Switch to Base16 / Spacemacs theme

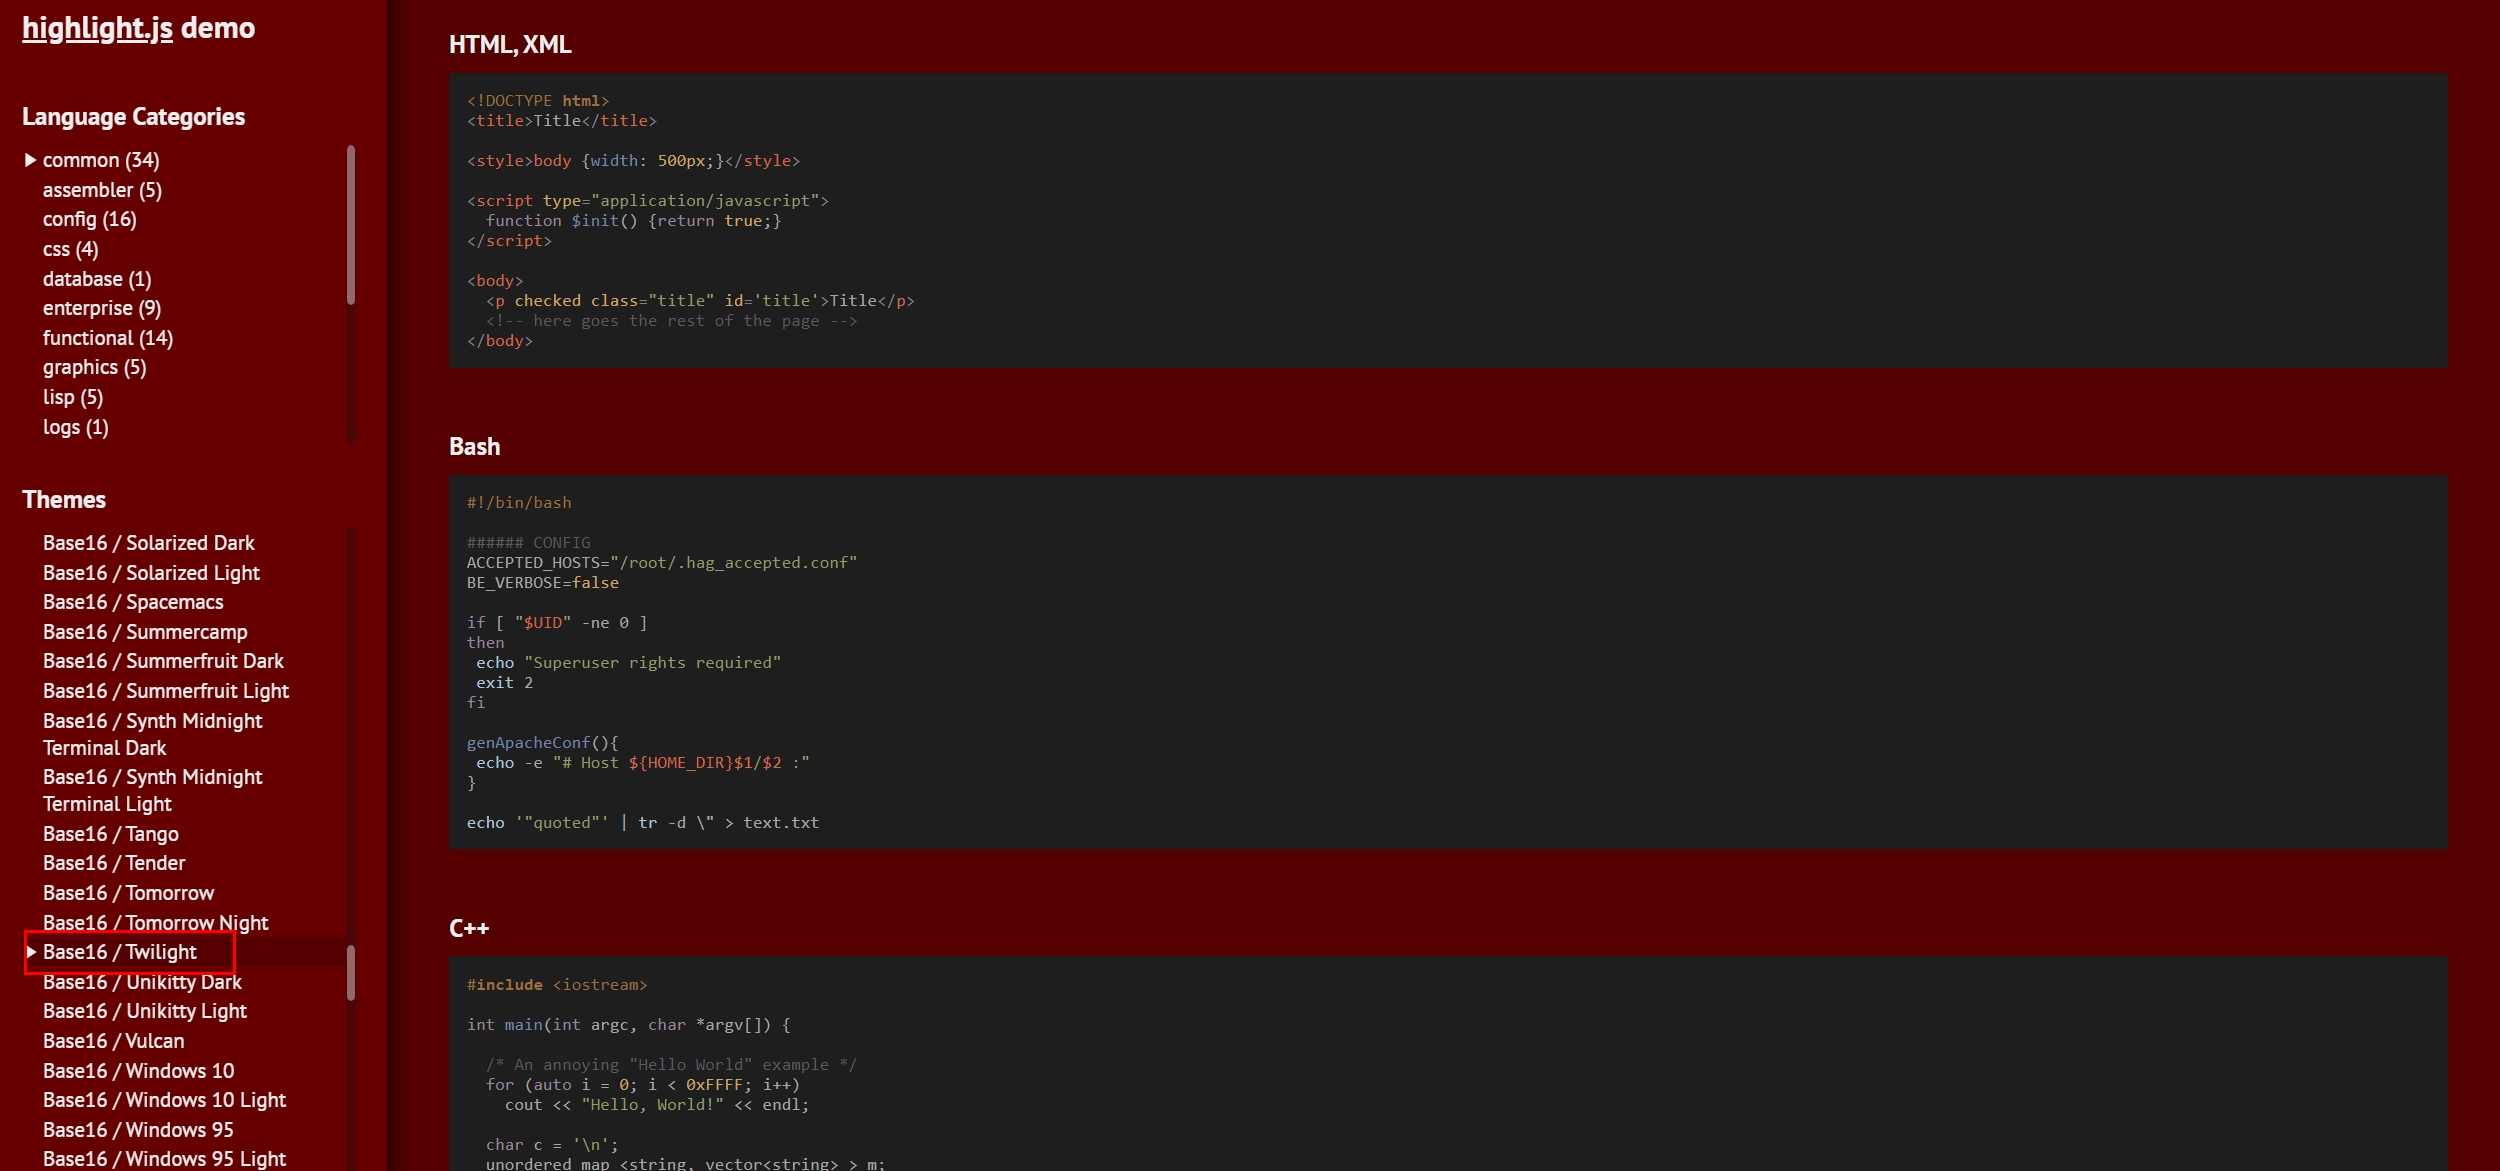click(x=133, y=602)
